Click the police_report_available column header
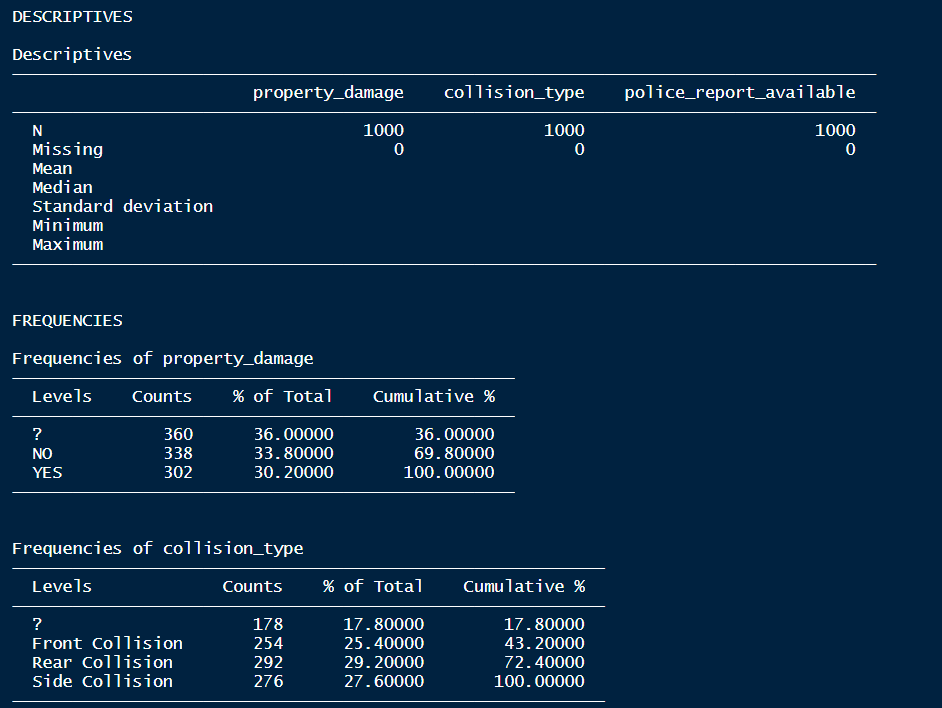Viewport: 942px width, 708px height. (739, 92)
